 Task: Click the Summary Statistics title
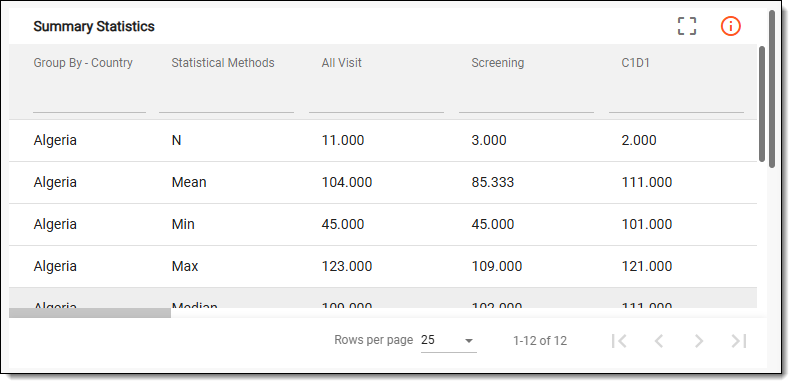[x=94, y=26]
